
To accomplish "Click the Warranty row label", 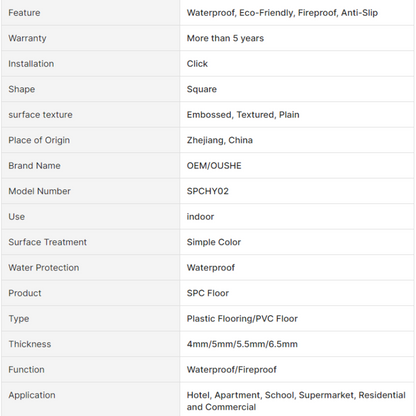I will (x=27, y=38).
